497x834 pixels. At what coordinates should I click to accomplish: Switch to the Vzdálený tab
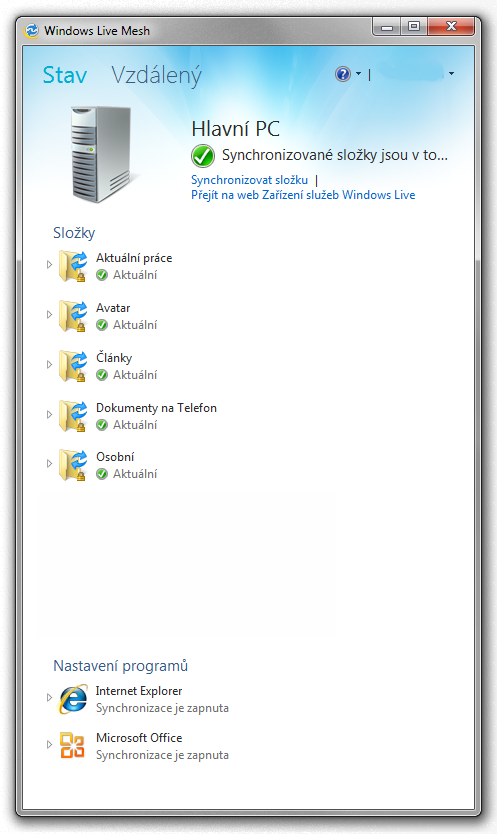(x=156, y=76)
